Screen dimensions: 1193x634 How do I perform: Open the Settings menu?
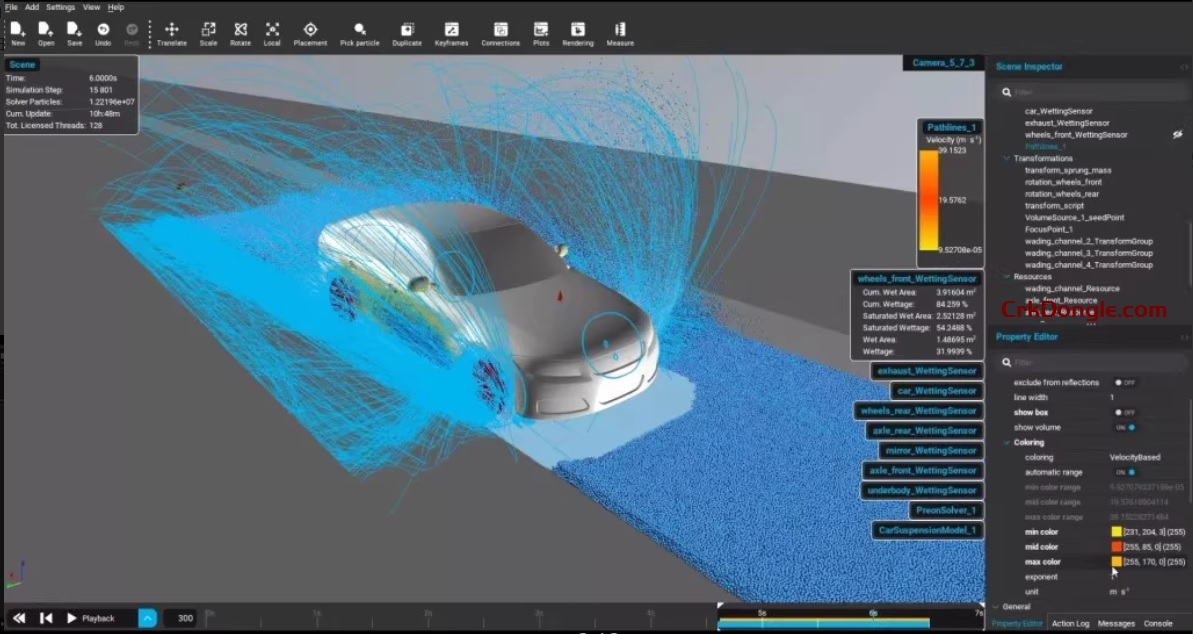coord(60,6)
